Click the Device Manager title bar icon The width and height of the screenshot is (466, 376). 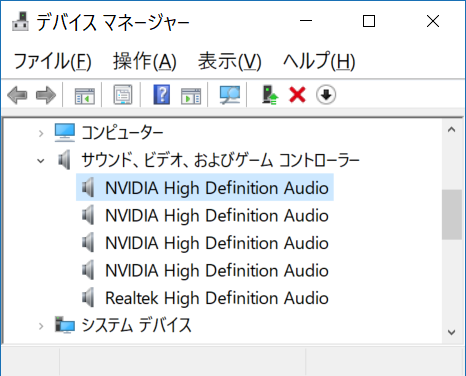tap(21, 21)
